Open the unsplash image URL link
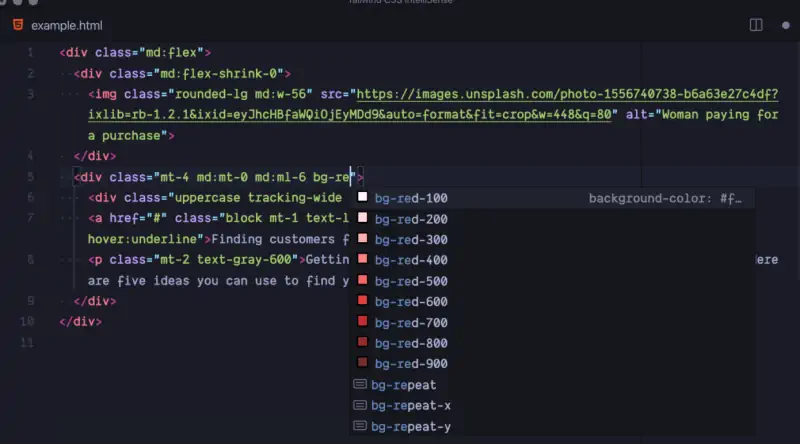 (567, 94)
